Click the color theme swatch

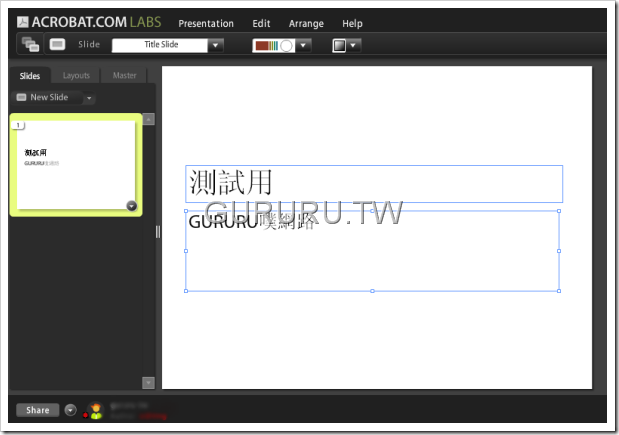coord(274,45)
